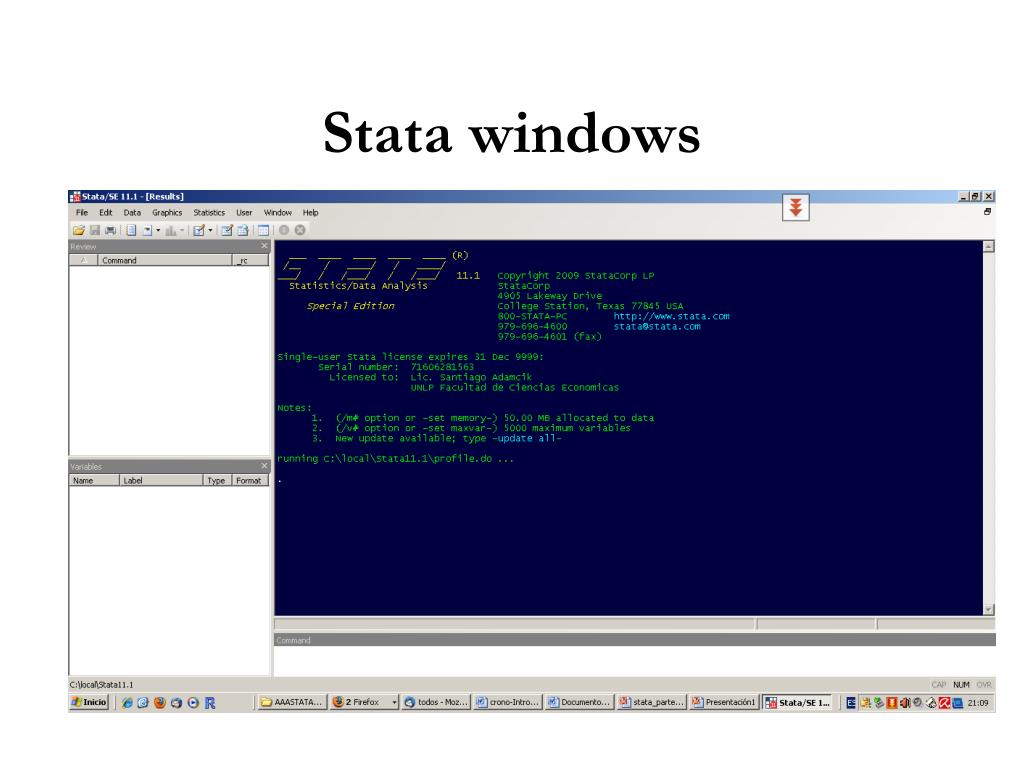Open the Viewer icon dropdown arrow

[158, 230]
